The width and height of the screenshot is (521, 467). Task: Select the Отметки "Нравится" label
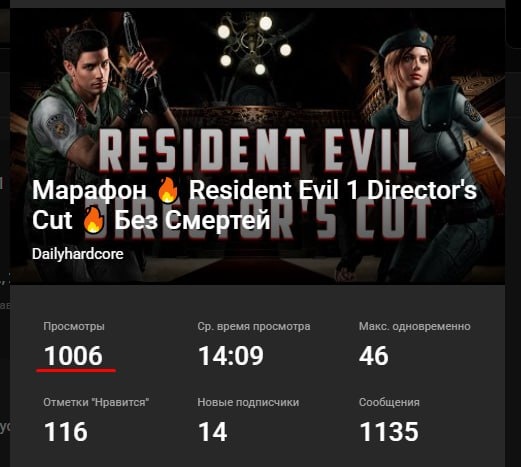(96, 402)
